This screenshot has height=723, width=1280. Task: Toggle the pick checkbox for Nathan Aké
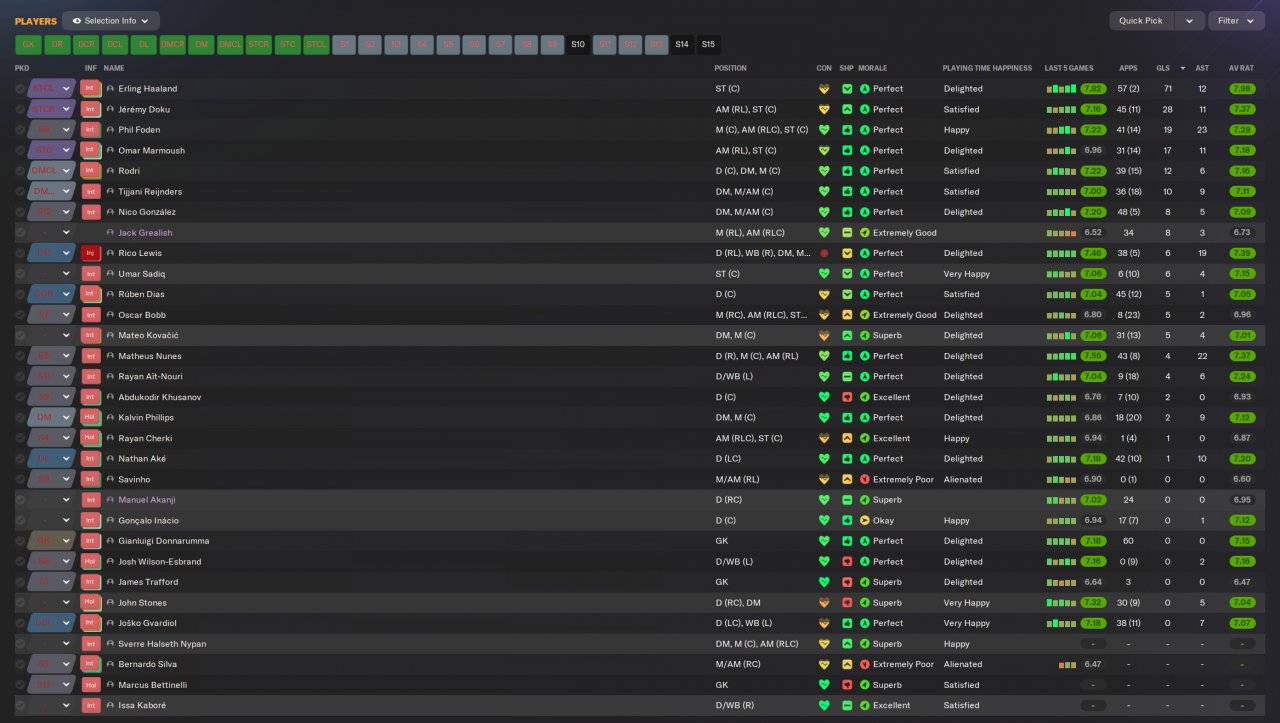pyautogui.click(x=20, y=459)
